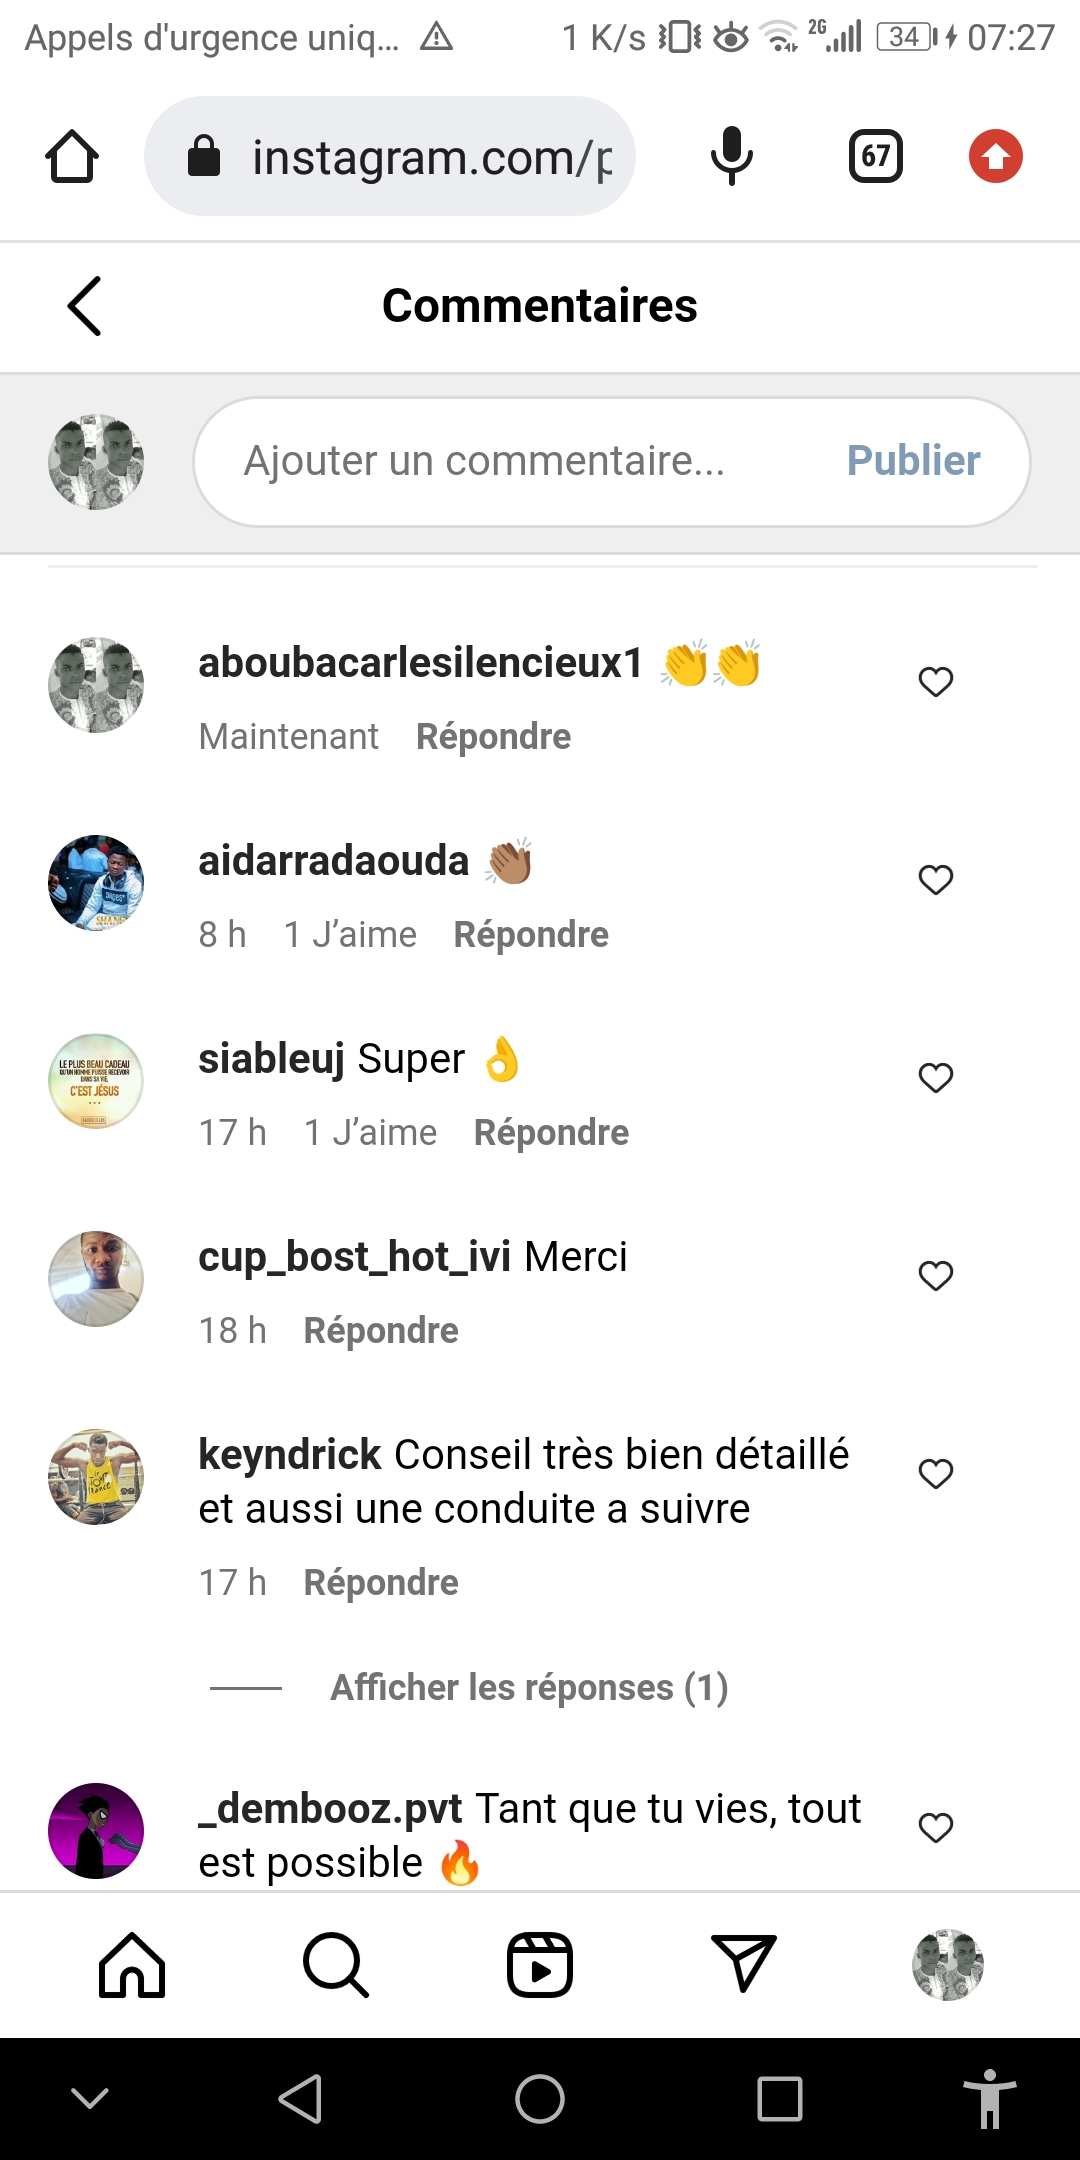Open _dembooz.pvt's profile picture
The width and height of the screenshot is (1080, 2160).
pyautogui.click(x=96, y=1830)
